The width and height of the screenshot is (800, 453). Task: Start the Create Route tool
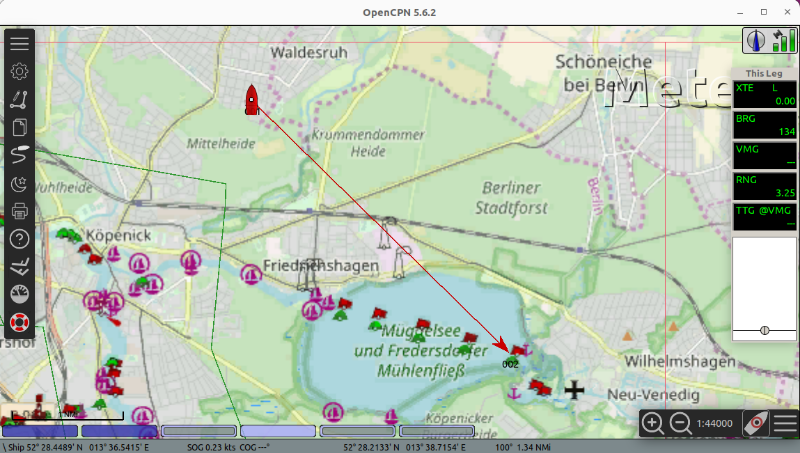tap(19, 155)
